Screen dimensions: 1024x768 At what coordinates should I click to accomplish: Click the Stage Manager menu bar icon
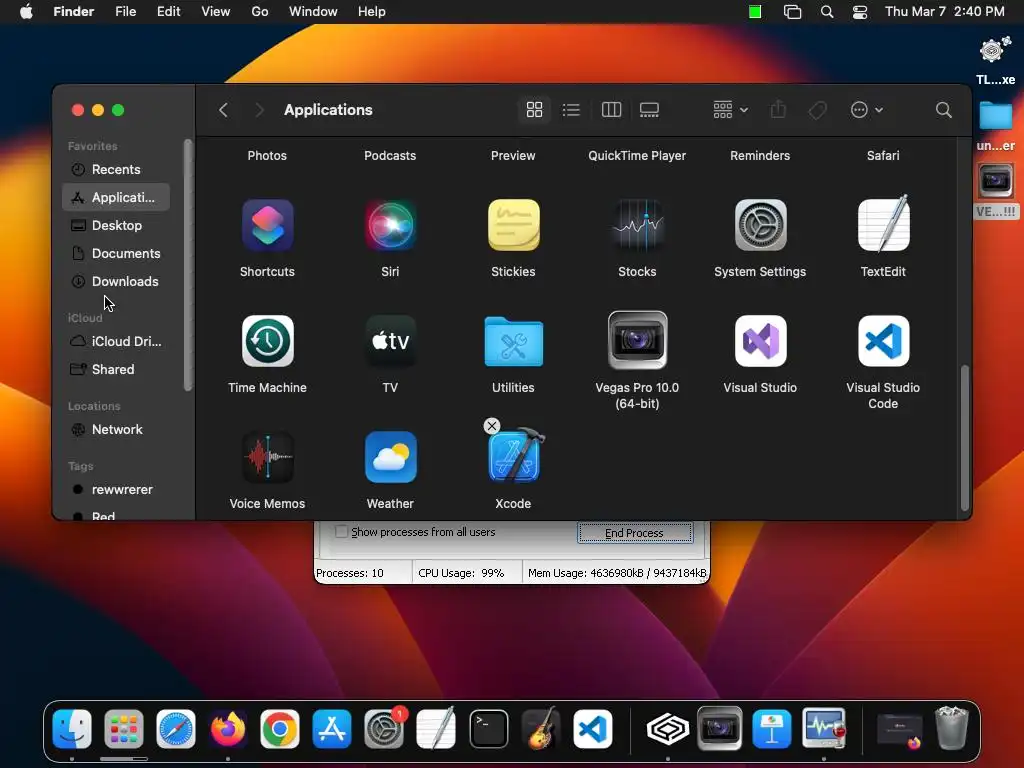tap(792, 12)
